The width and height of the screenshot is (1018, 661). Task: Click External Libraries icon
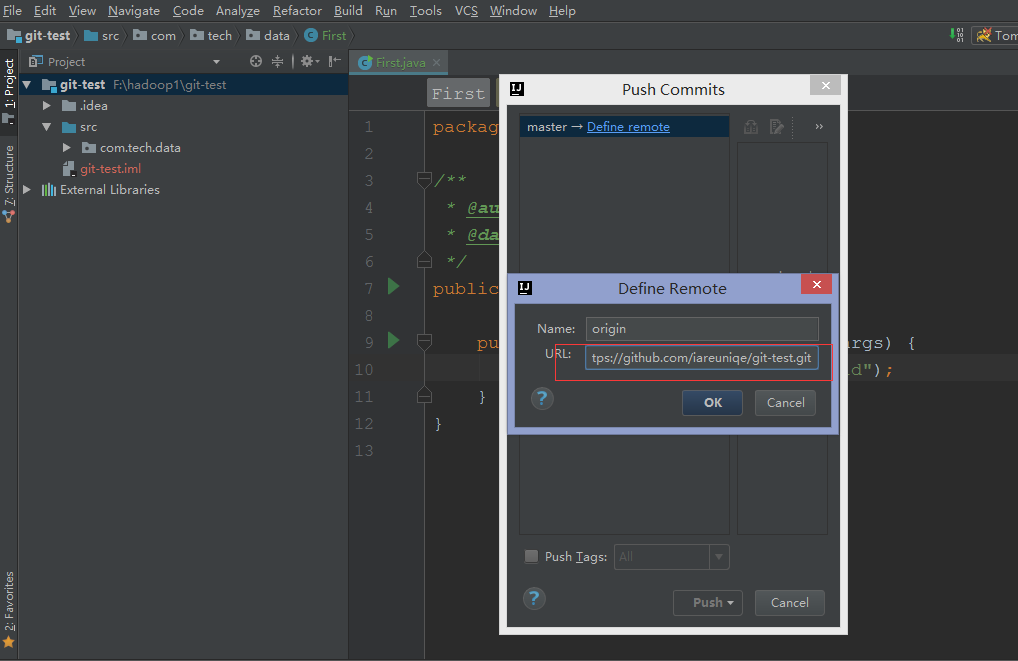pos(49,190)
